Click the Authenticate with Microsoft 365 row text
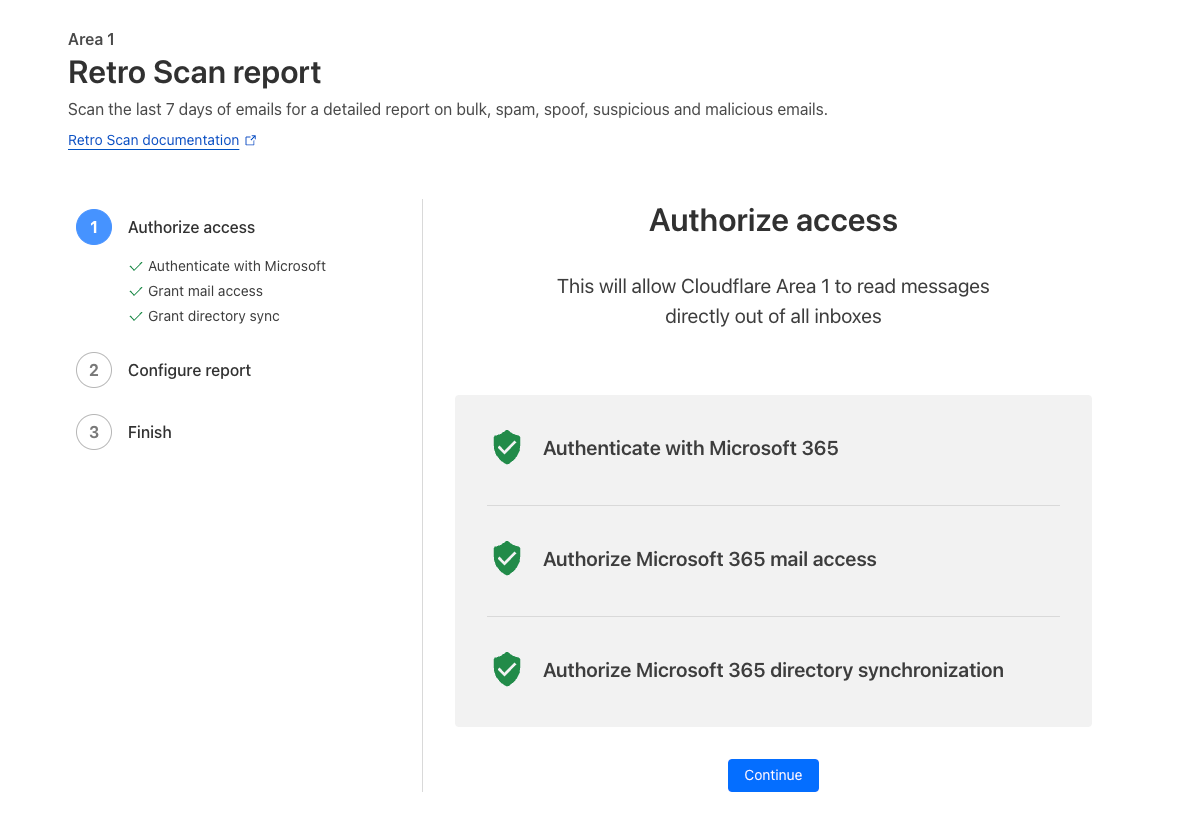Screen dimensions: 1177x825 coord(690,448)
